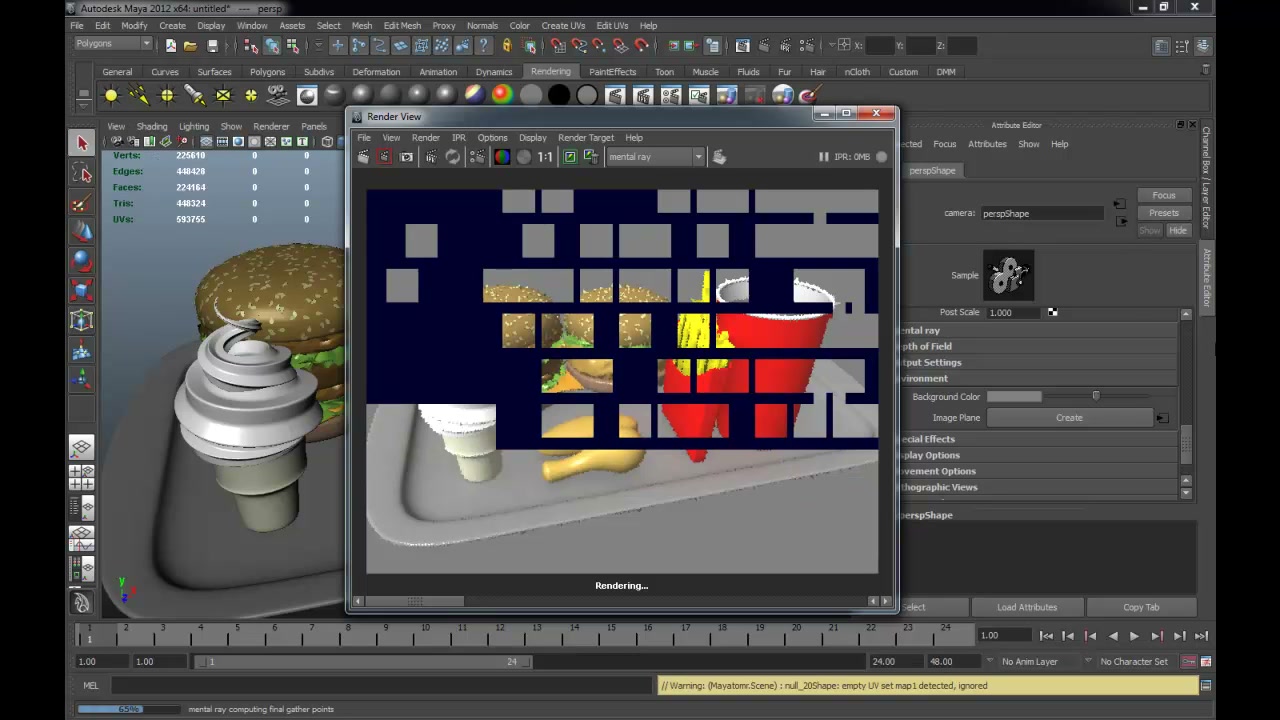Open Render menu in Render View
Viewport: 1280px width, 720px height.
pos(425,138)
